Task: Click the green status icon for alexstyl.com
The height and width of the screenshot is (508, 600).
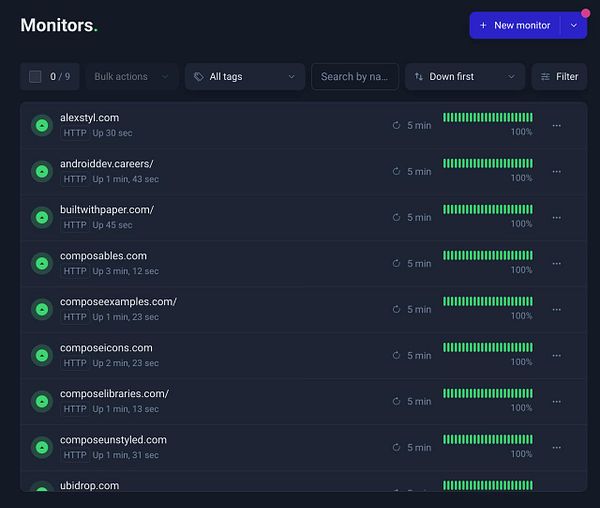Action: click(x=42, y=125)
